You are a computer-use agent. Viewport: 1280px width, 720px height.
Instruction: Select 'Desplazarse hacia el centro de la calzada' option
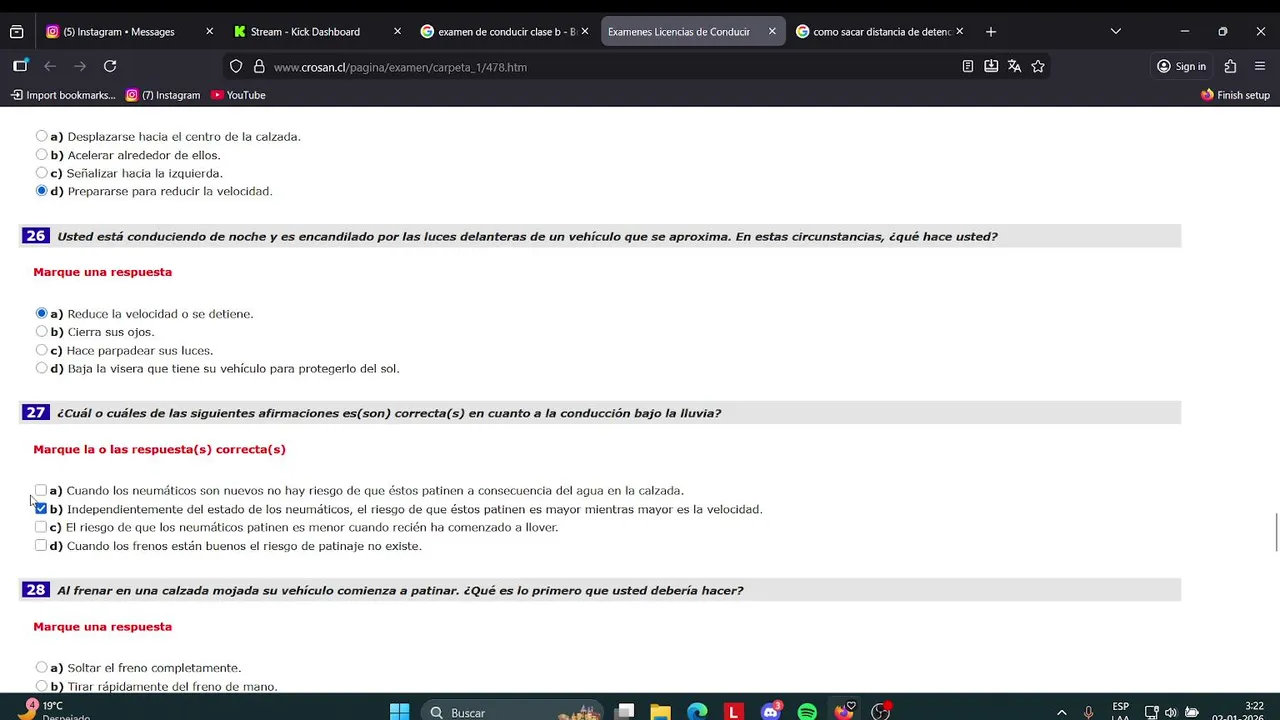41,136
